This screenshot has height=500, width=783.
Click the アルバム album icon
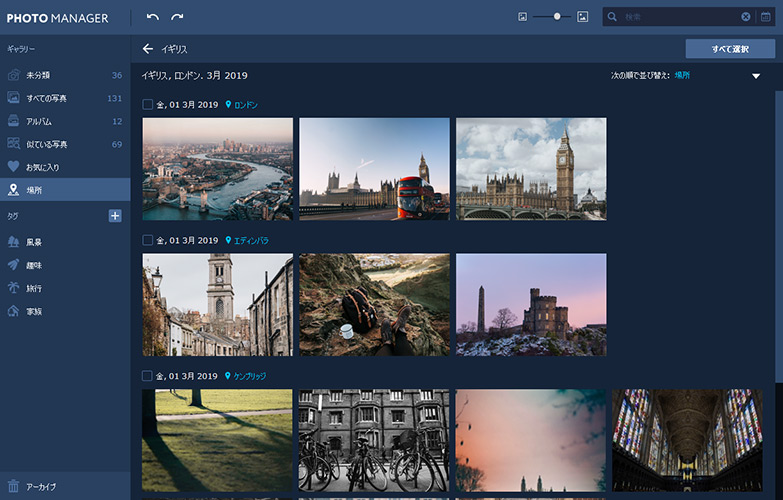13,120
